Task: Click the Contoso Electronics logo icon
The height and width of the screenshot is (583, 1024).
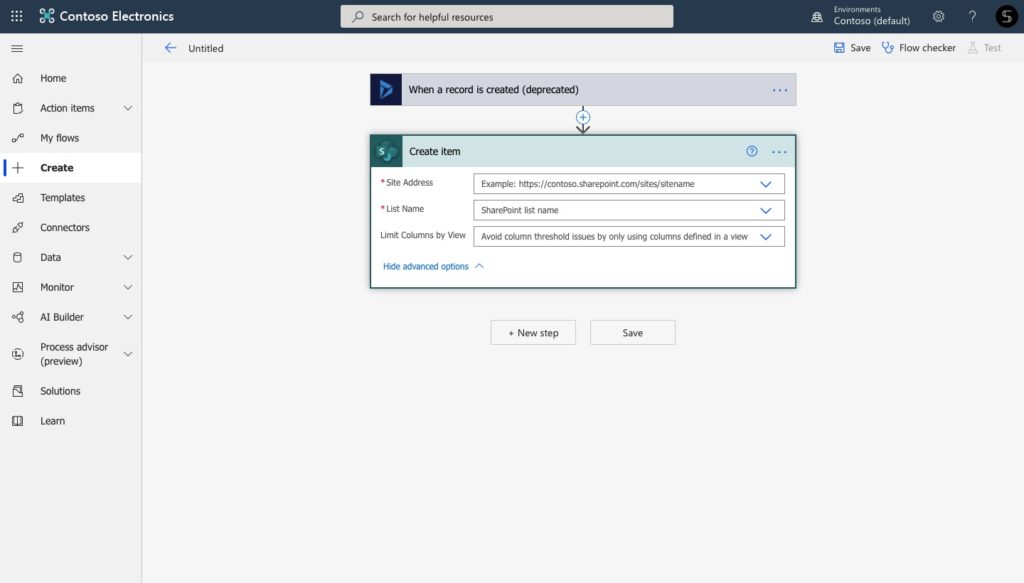Action: click(x=46, y=16)
